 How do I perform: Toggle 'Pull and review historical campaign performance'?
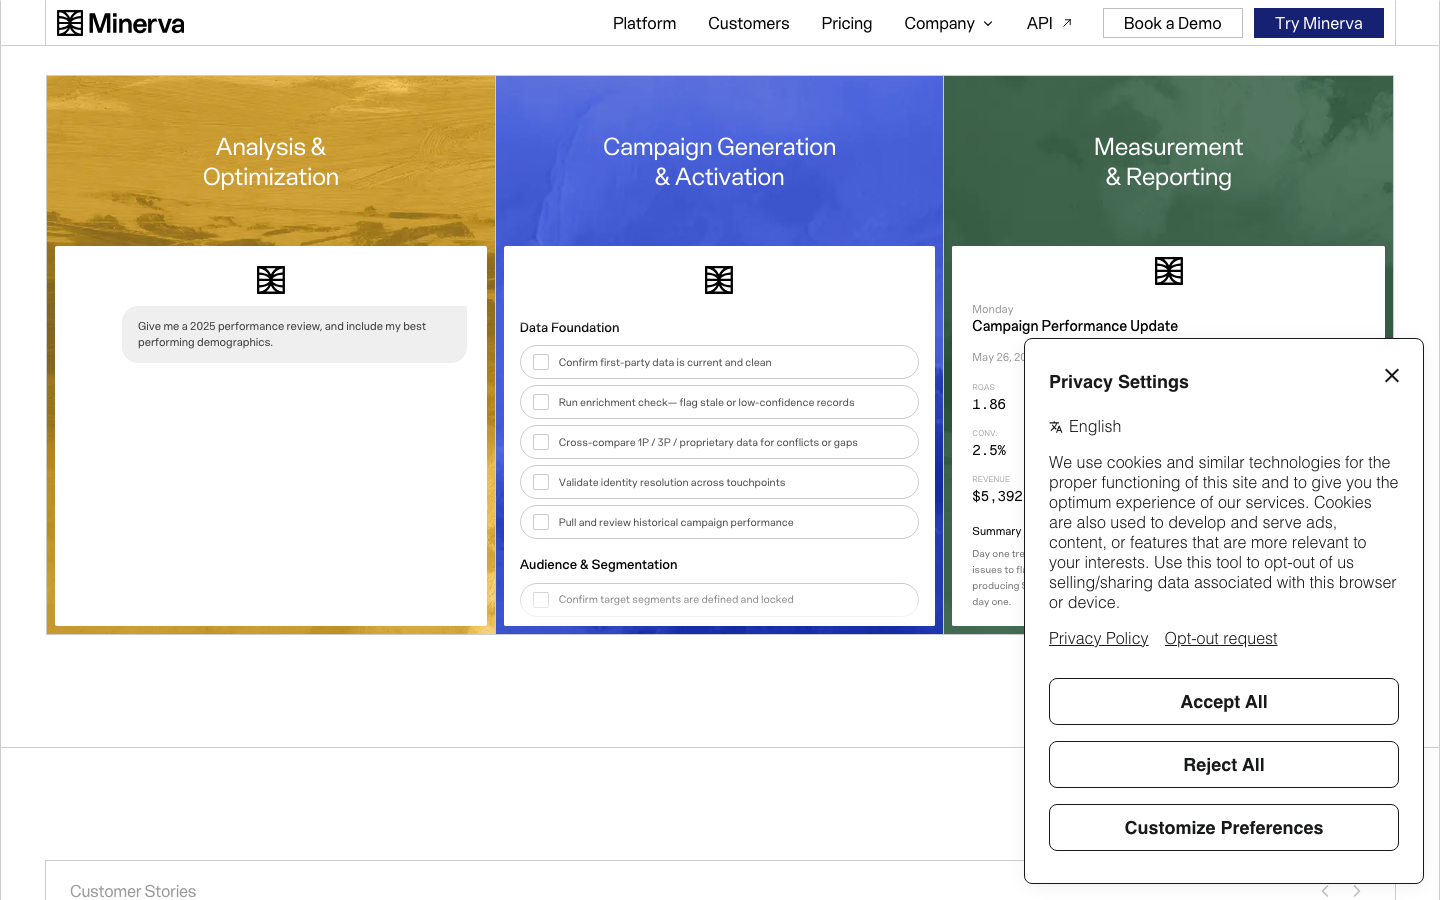pyautogui.click(x=541, y=522)
